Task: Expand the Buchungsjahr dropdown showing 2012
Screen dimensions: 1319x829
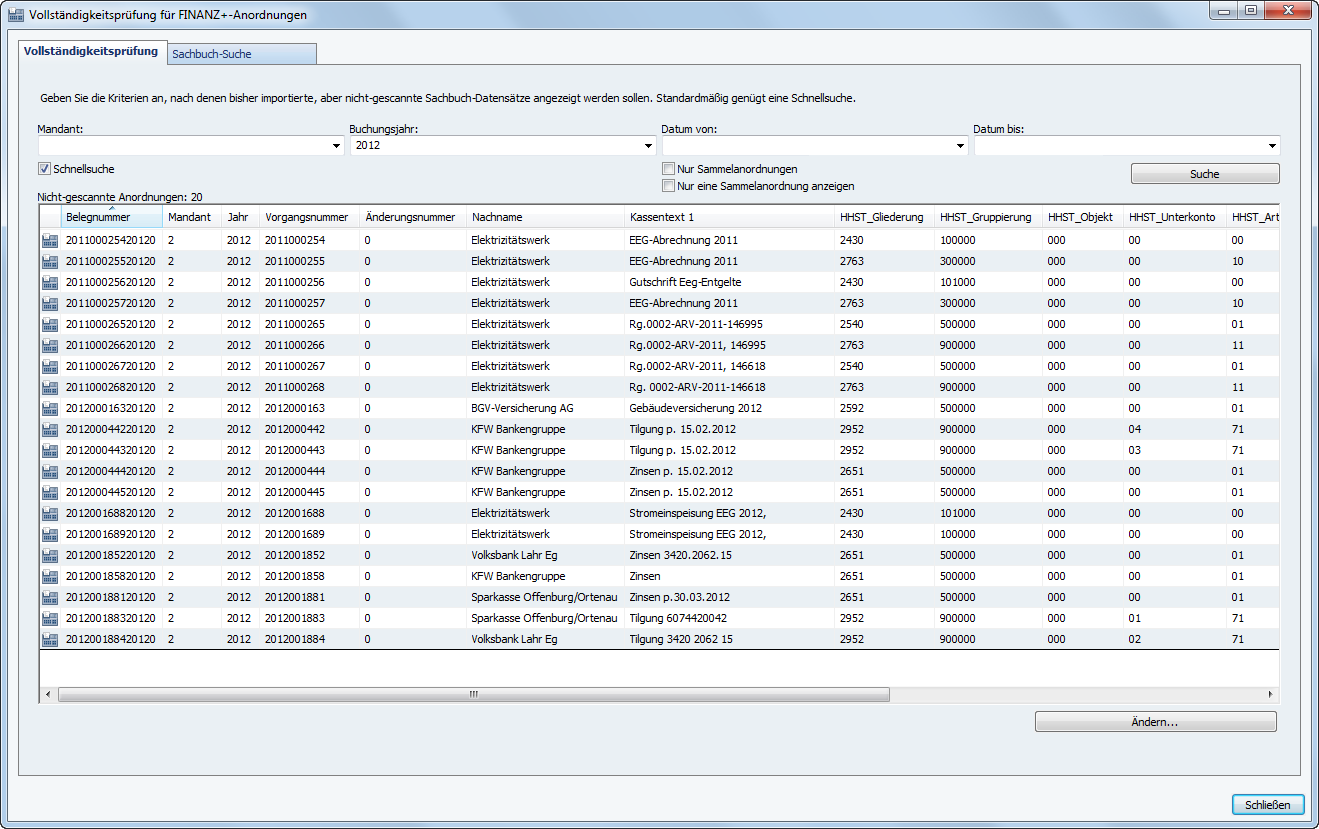Action: 649,146
